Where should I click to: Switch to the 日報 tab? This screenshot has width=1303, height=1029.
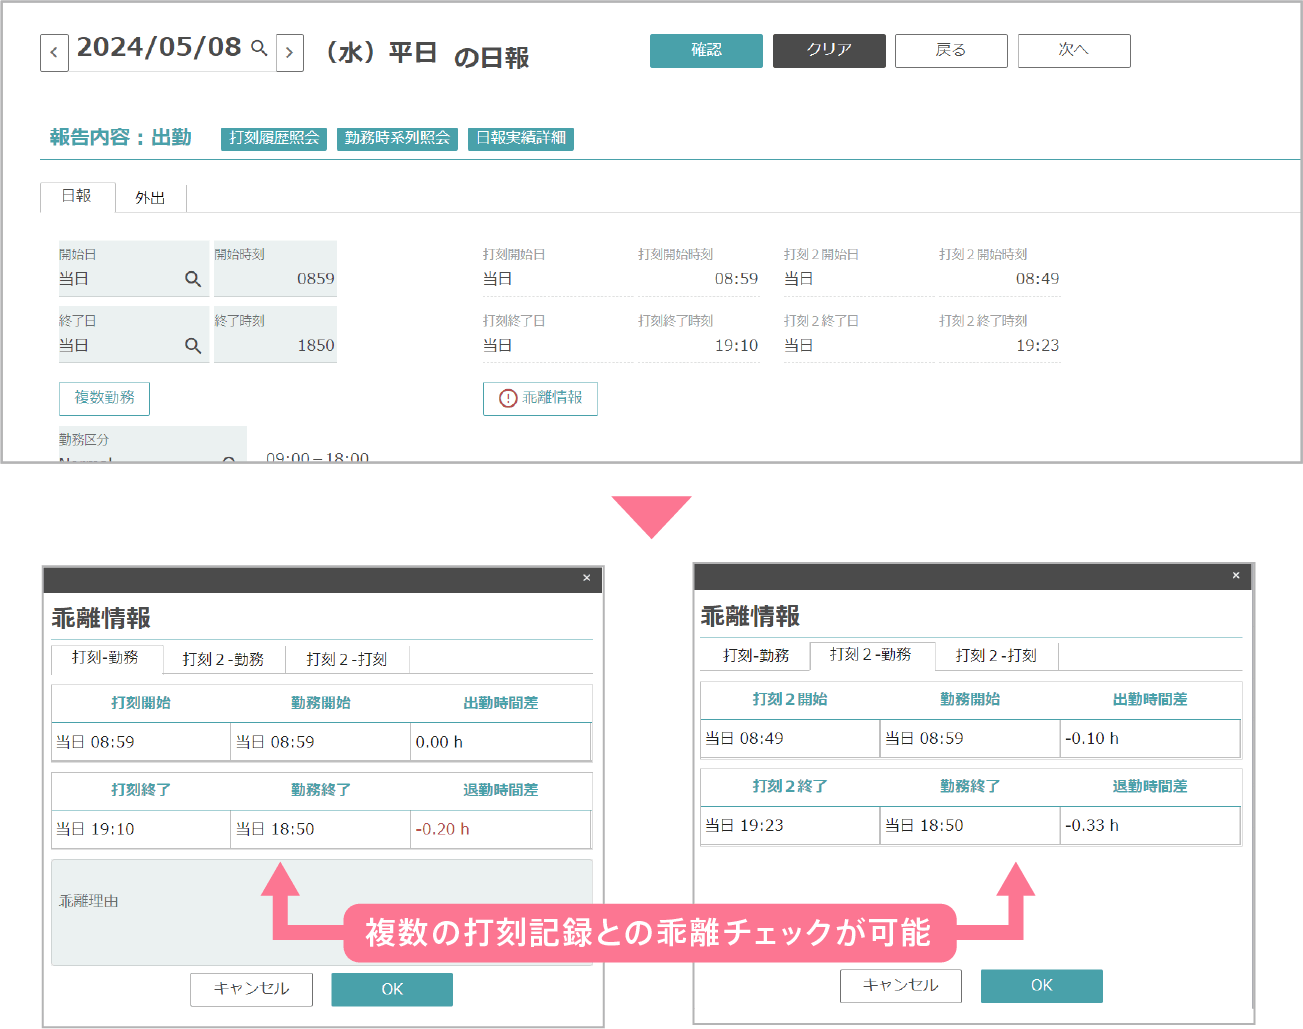(77, 197)
